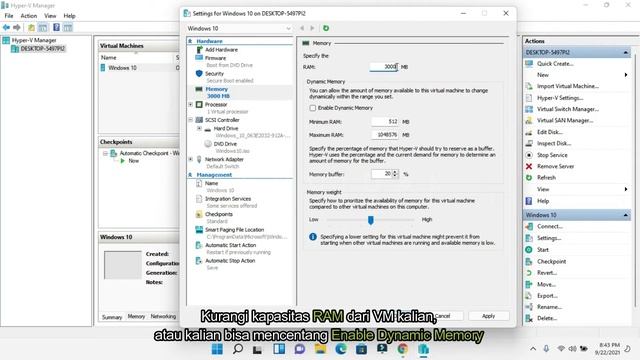640x360 pixels.
Task: Collapse the SCSI Controller node
Action: pos(191,120)
